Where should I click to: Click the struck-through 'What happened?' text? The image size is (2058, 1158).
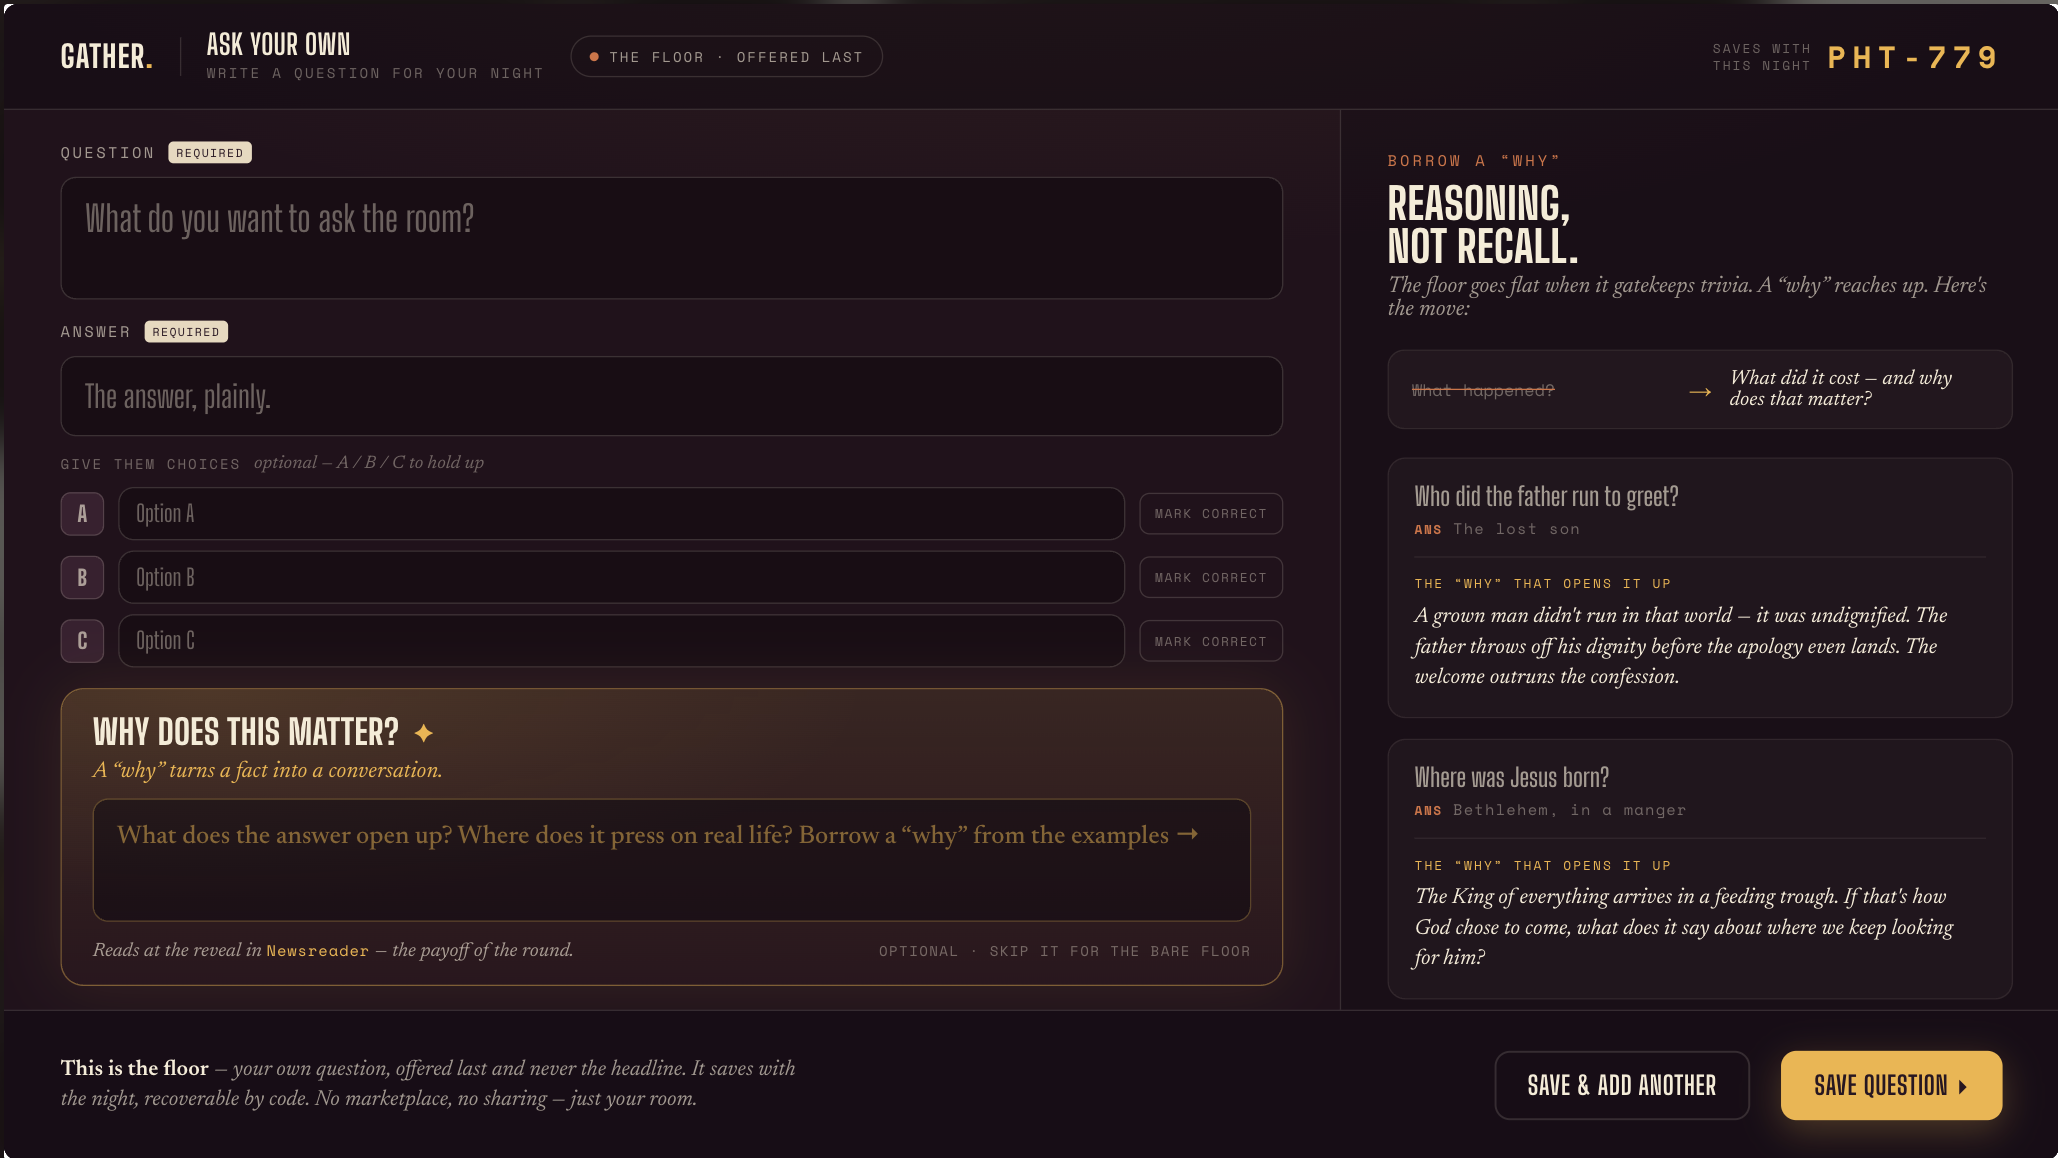[1483, 390]
